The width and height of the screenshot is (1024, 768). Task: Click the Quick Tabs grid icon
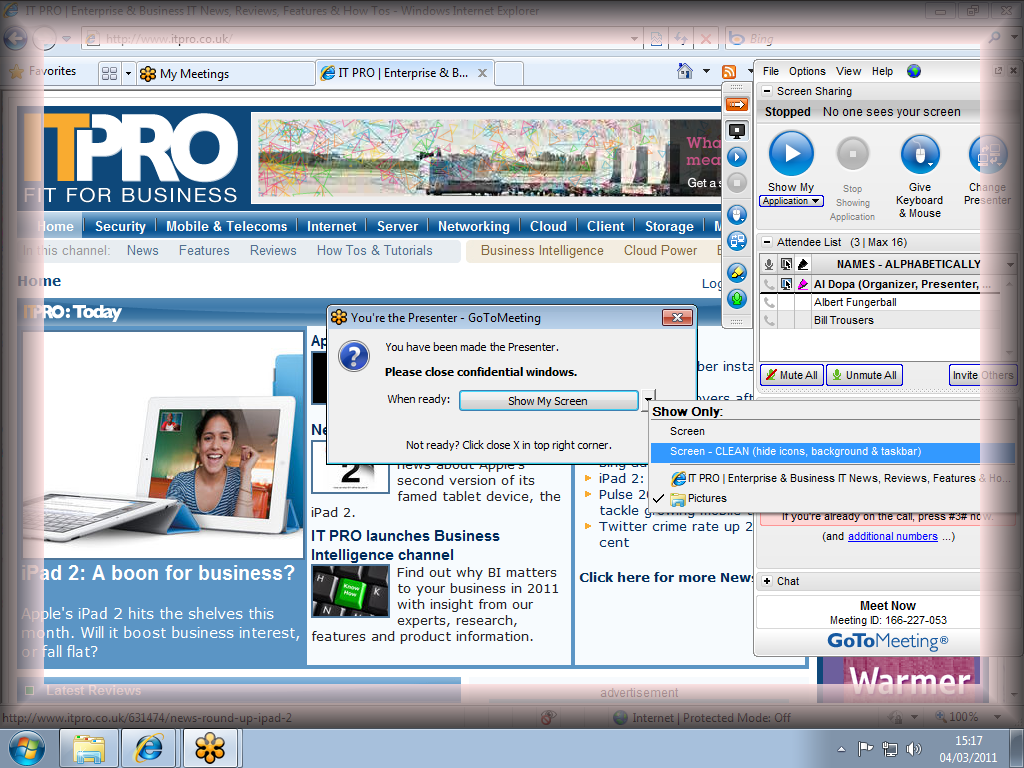tap(109, 73)
